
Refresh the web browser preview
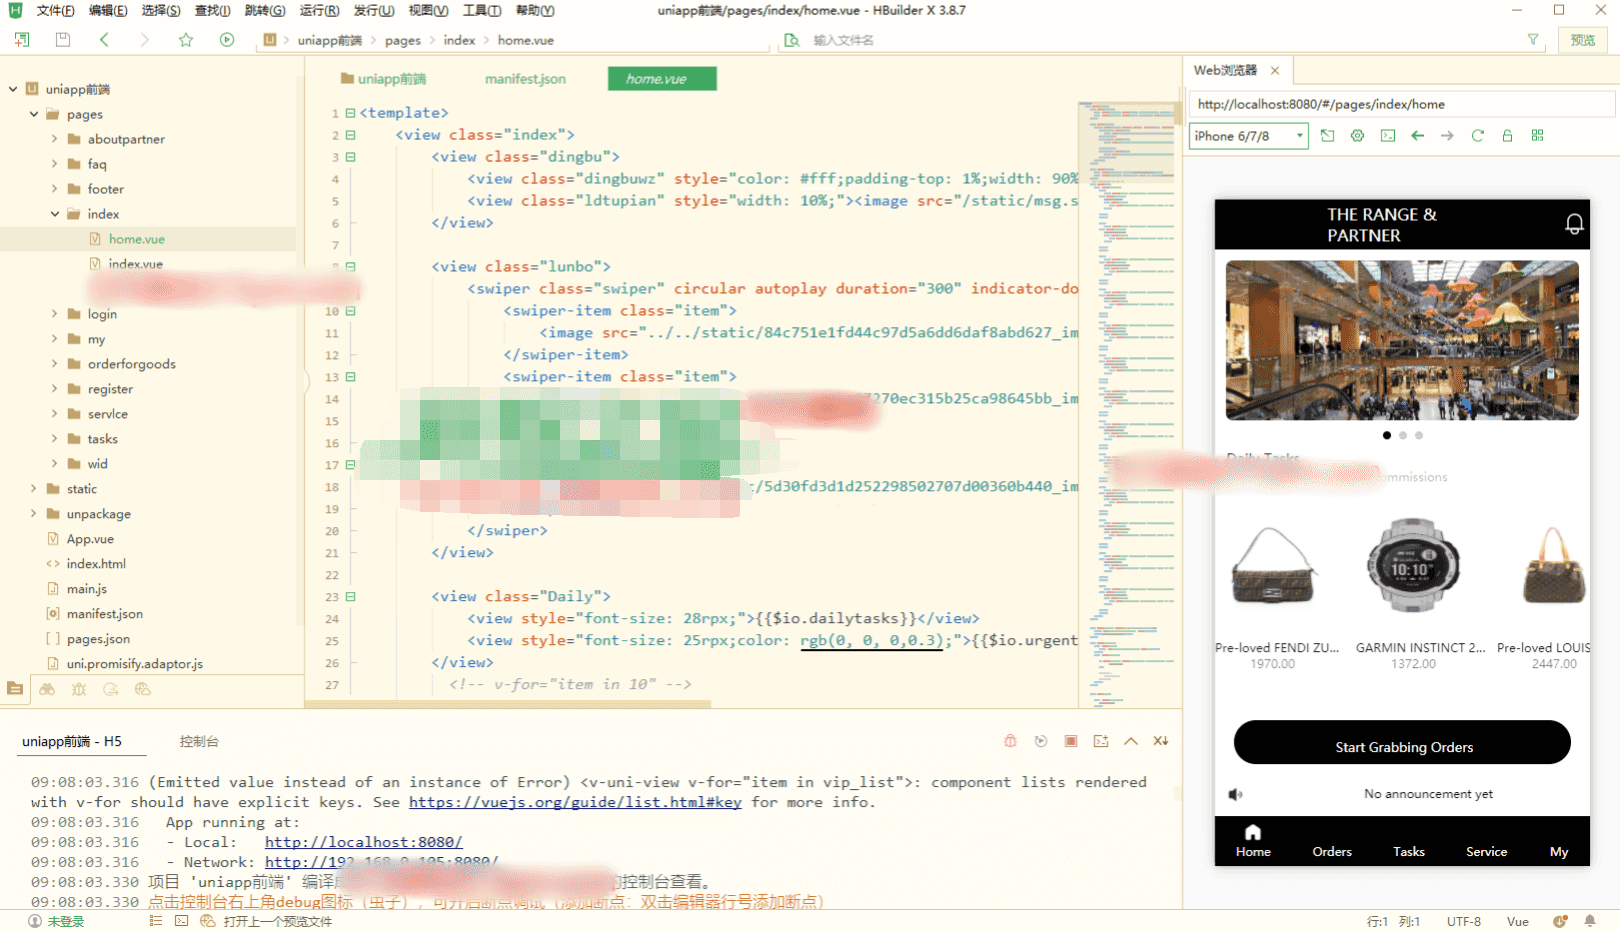[x=1477, y=136]
